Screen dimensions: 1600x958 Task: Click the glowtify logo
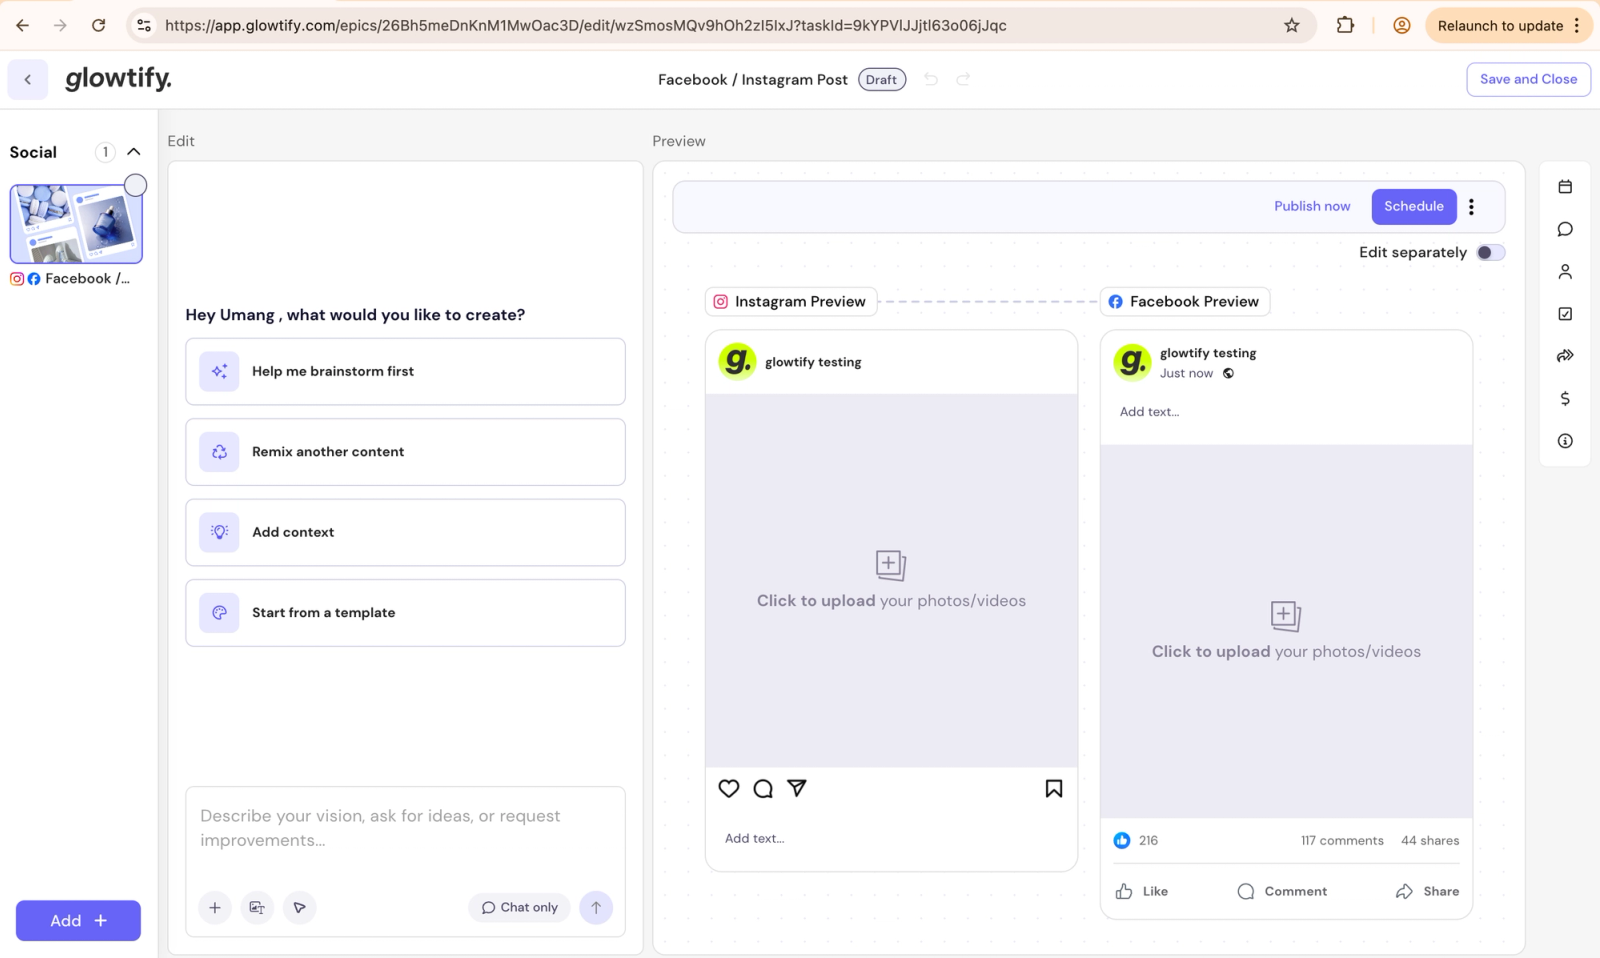coord(119,78)
